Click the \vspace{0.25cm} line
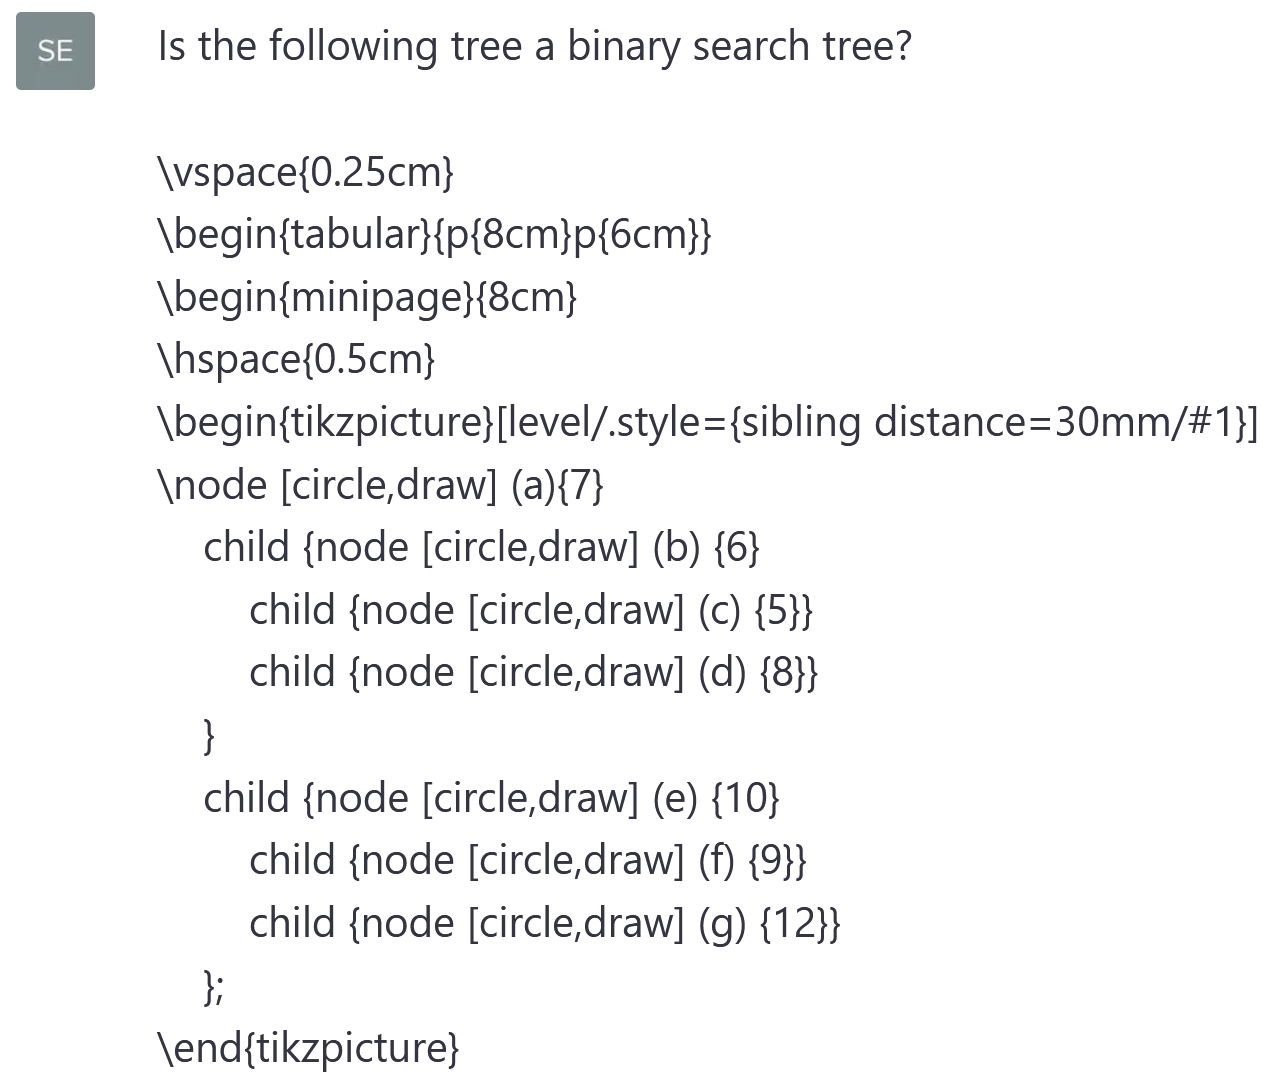Image resolution: width=1272 pixels, height=1078 pixels. (x=305, y=172)
